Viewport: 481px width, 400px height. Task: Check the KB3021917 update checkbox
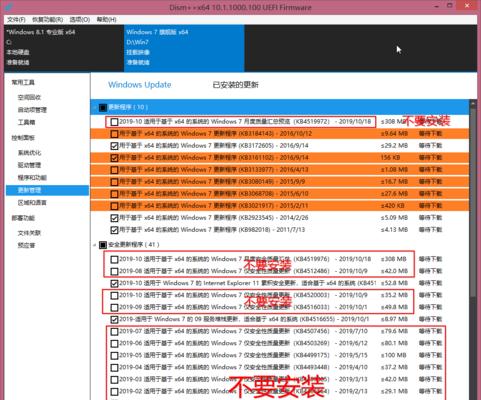coord(114,206)
